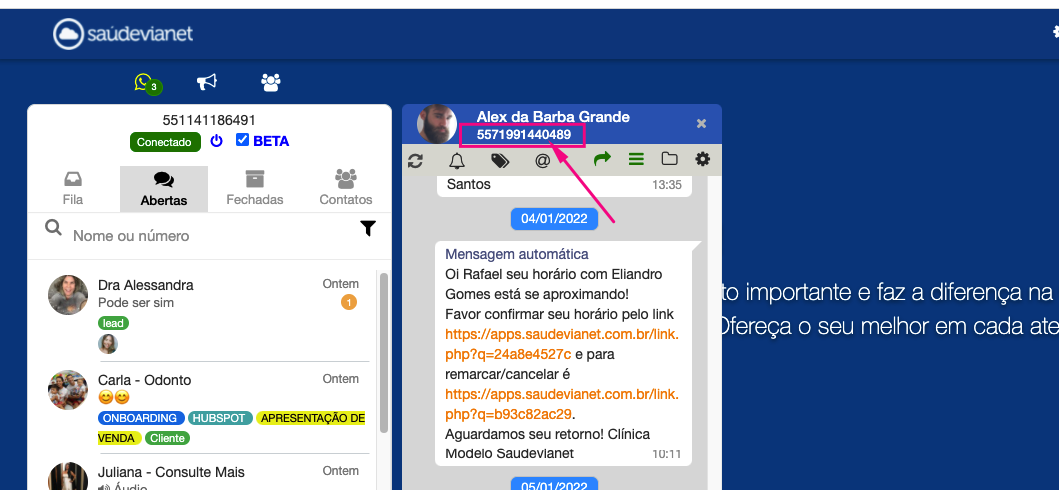Click the chat window scrollbar
The image size is (1059, 490).
point(714,331)
